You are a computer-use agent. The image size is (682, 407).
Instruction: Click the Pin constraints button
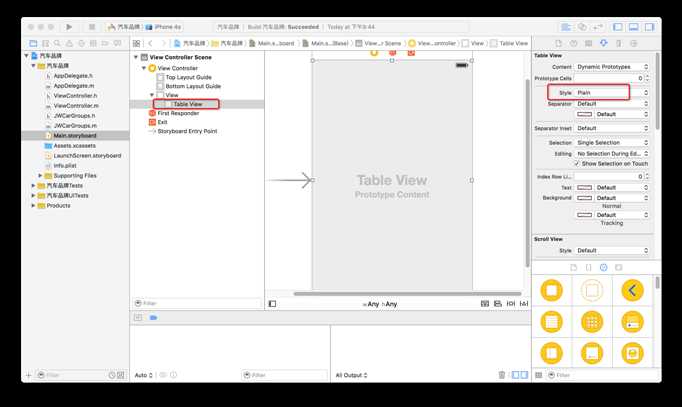click(x=511, y=304)
